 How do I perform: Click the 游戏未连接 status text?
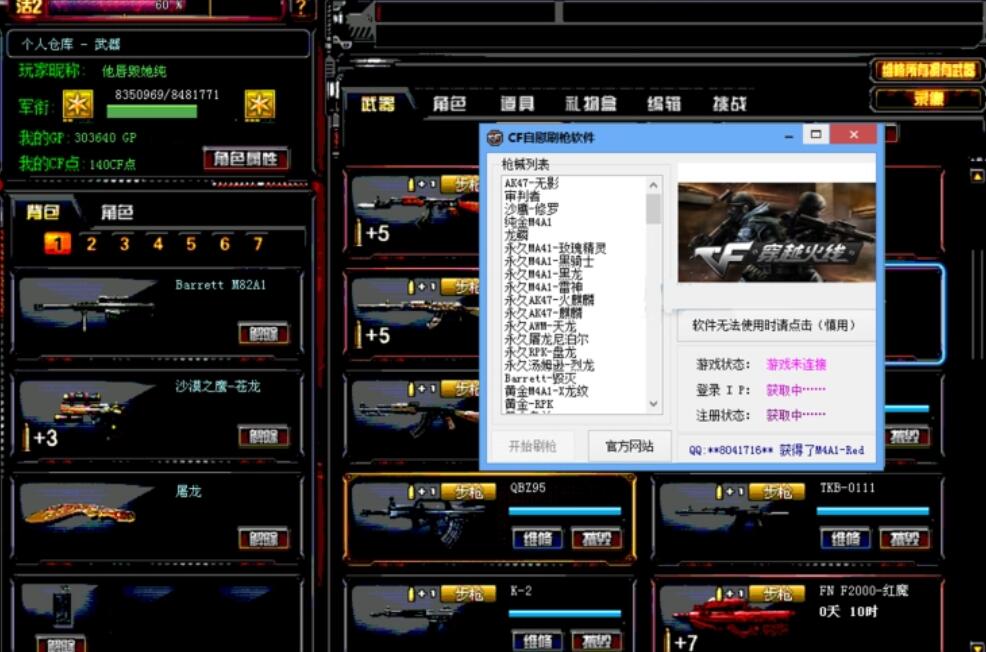(x=796, y=364)
